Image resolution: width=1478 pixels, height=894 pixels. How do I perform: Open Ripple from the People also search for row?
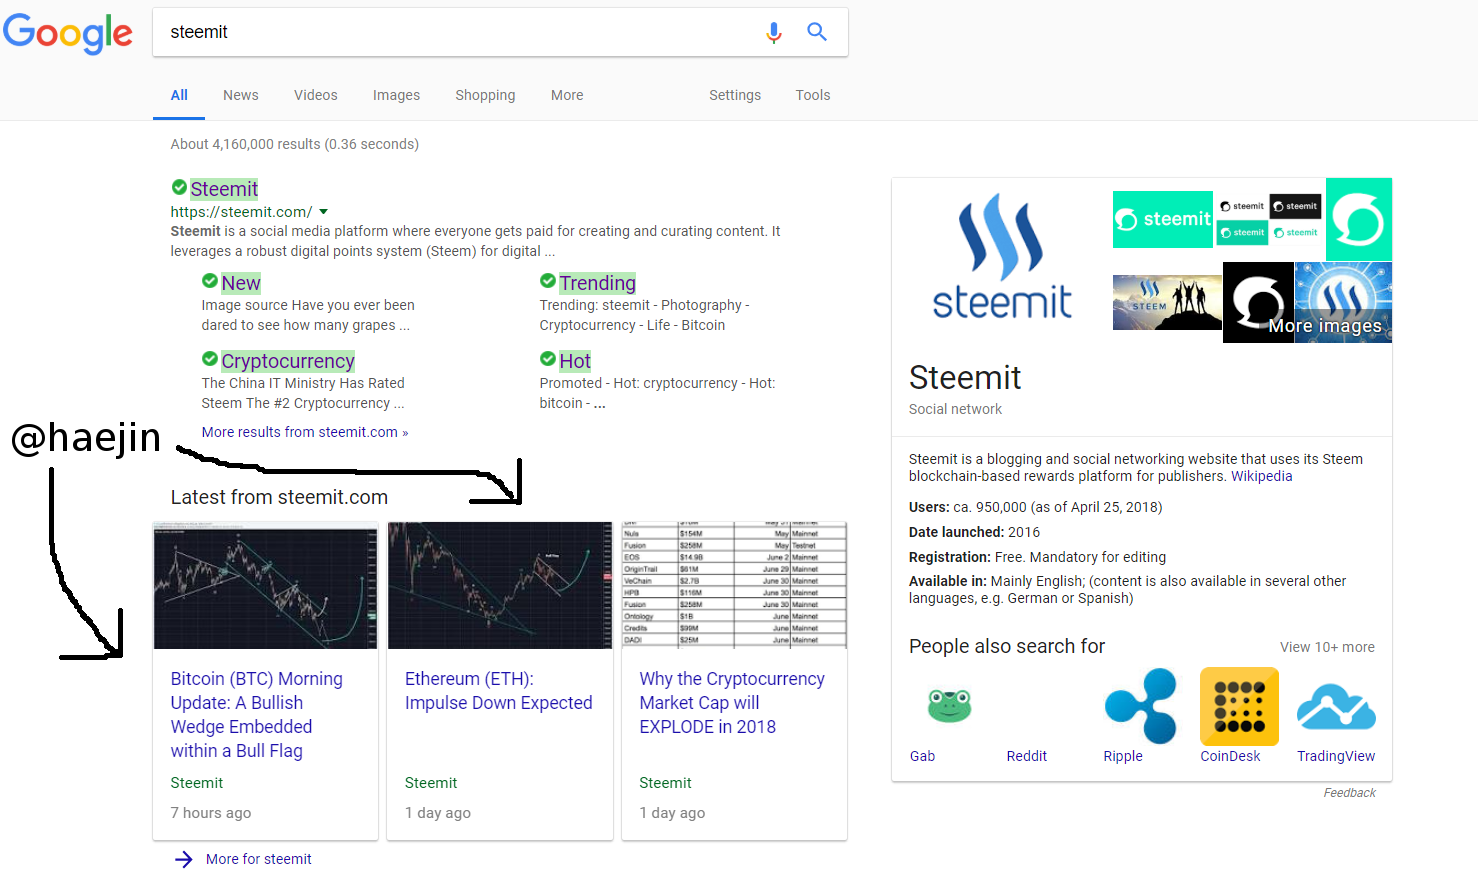click(x=1140, y=706)
